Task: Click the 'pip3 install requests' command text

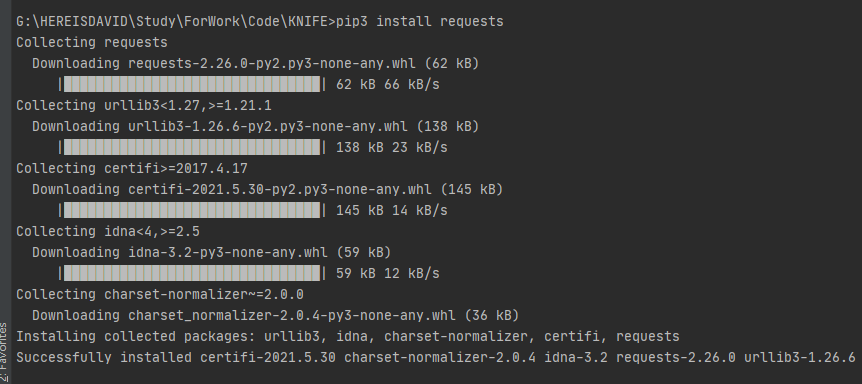Action: coord(419,21)
